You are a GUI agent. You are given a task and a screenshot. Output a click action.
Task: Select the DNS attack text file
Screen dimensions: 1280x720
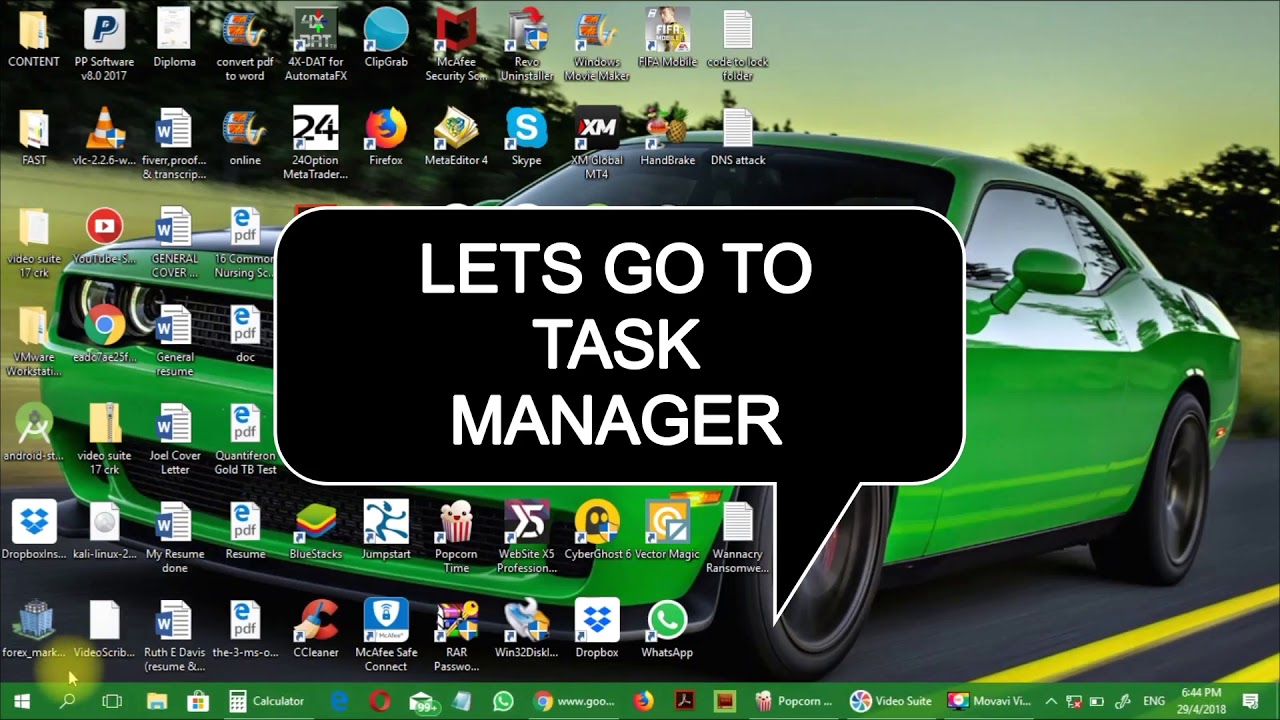pos(738,137)
